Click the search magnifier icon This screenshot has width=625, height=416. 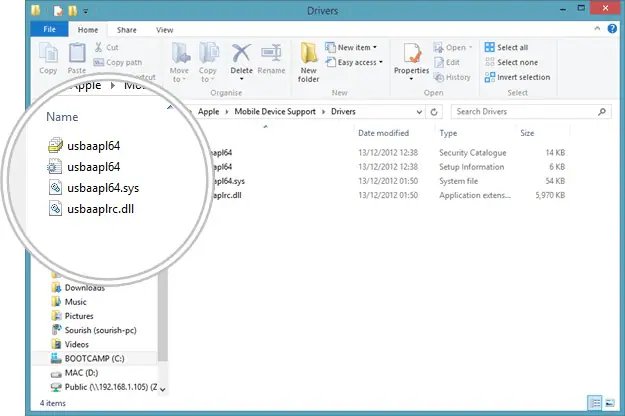point(601,112)
